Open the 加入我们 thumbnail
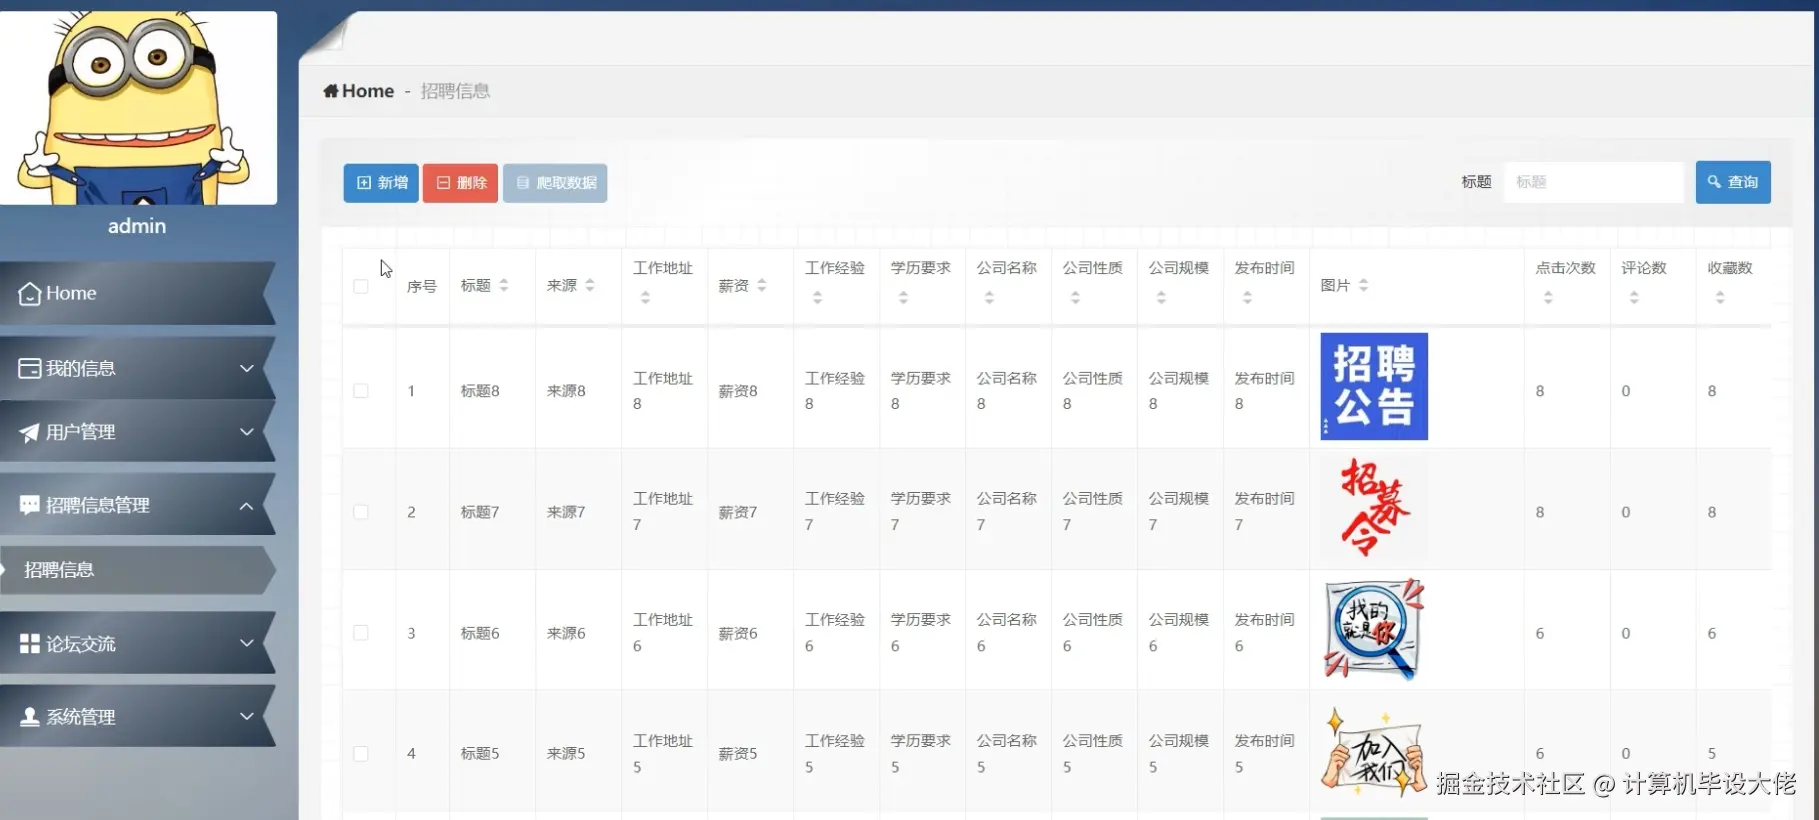 [x=1374, y=752]
